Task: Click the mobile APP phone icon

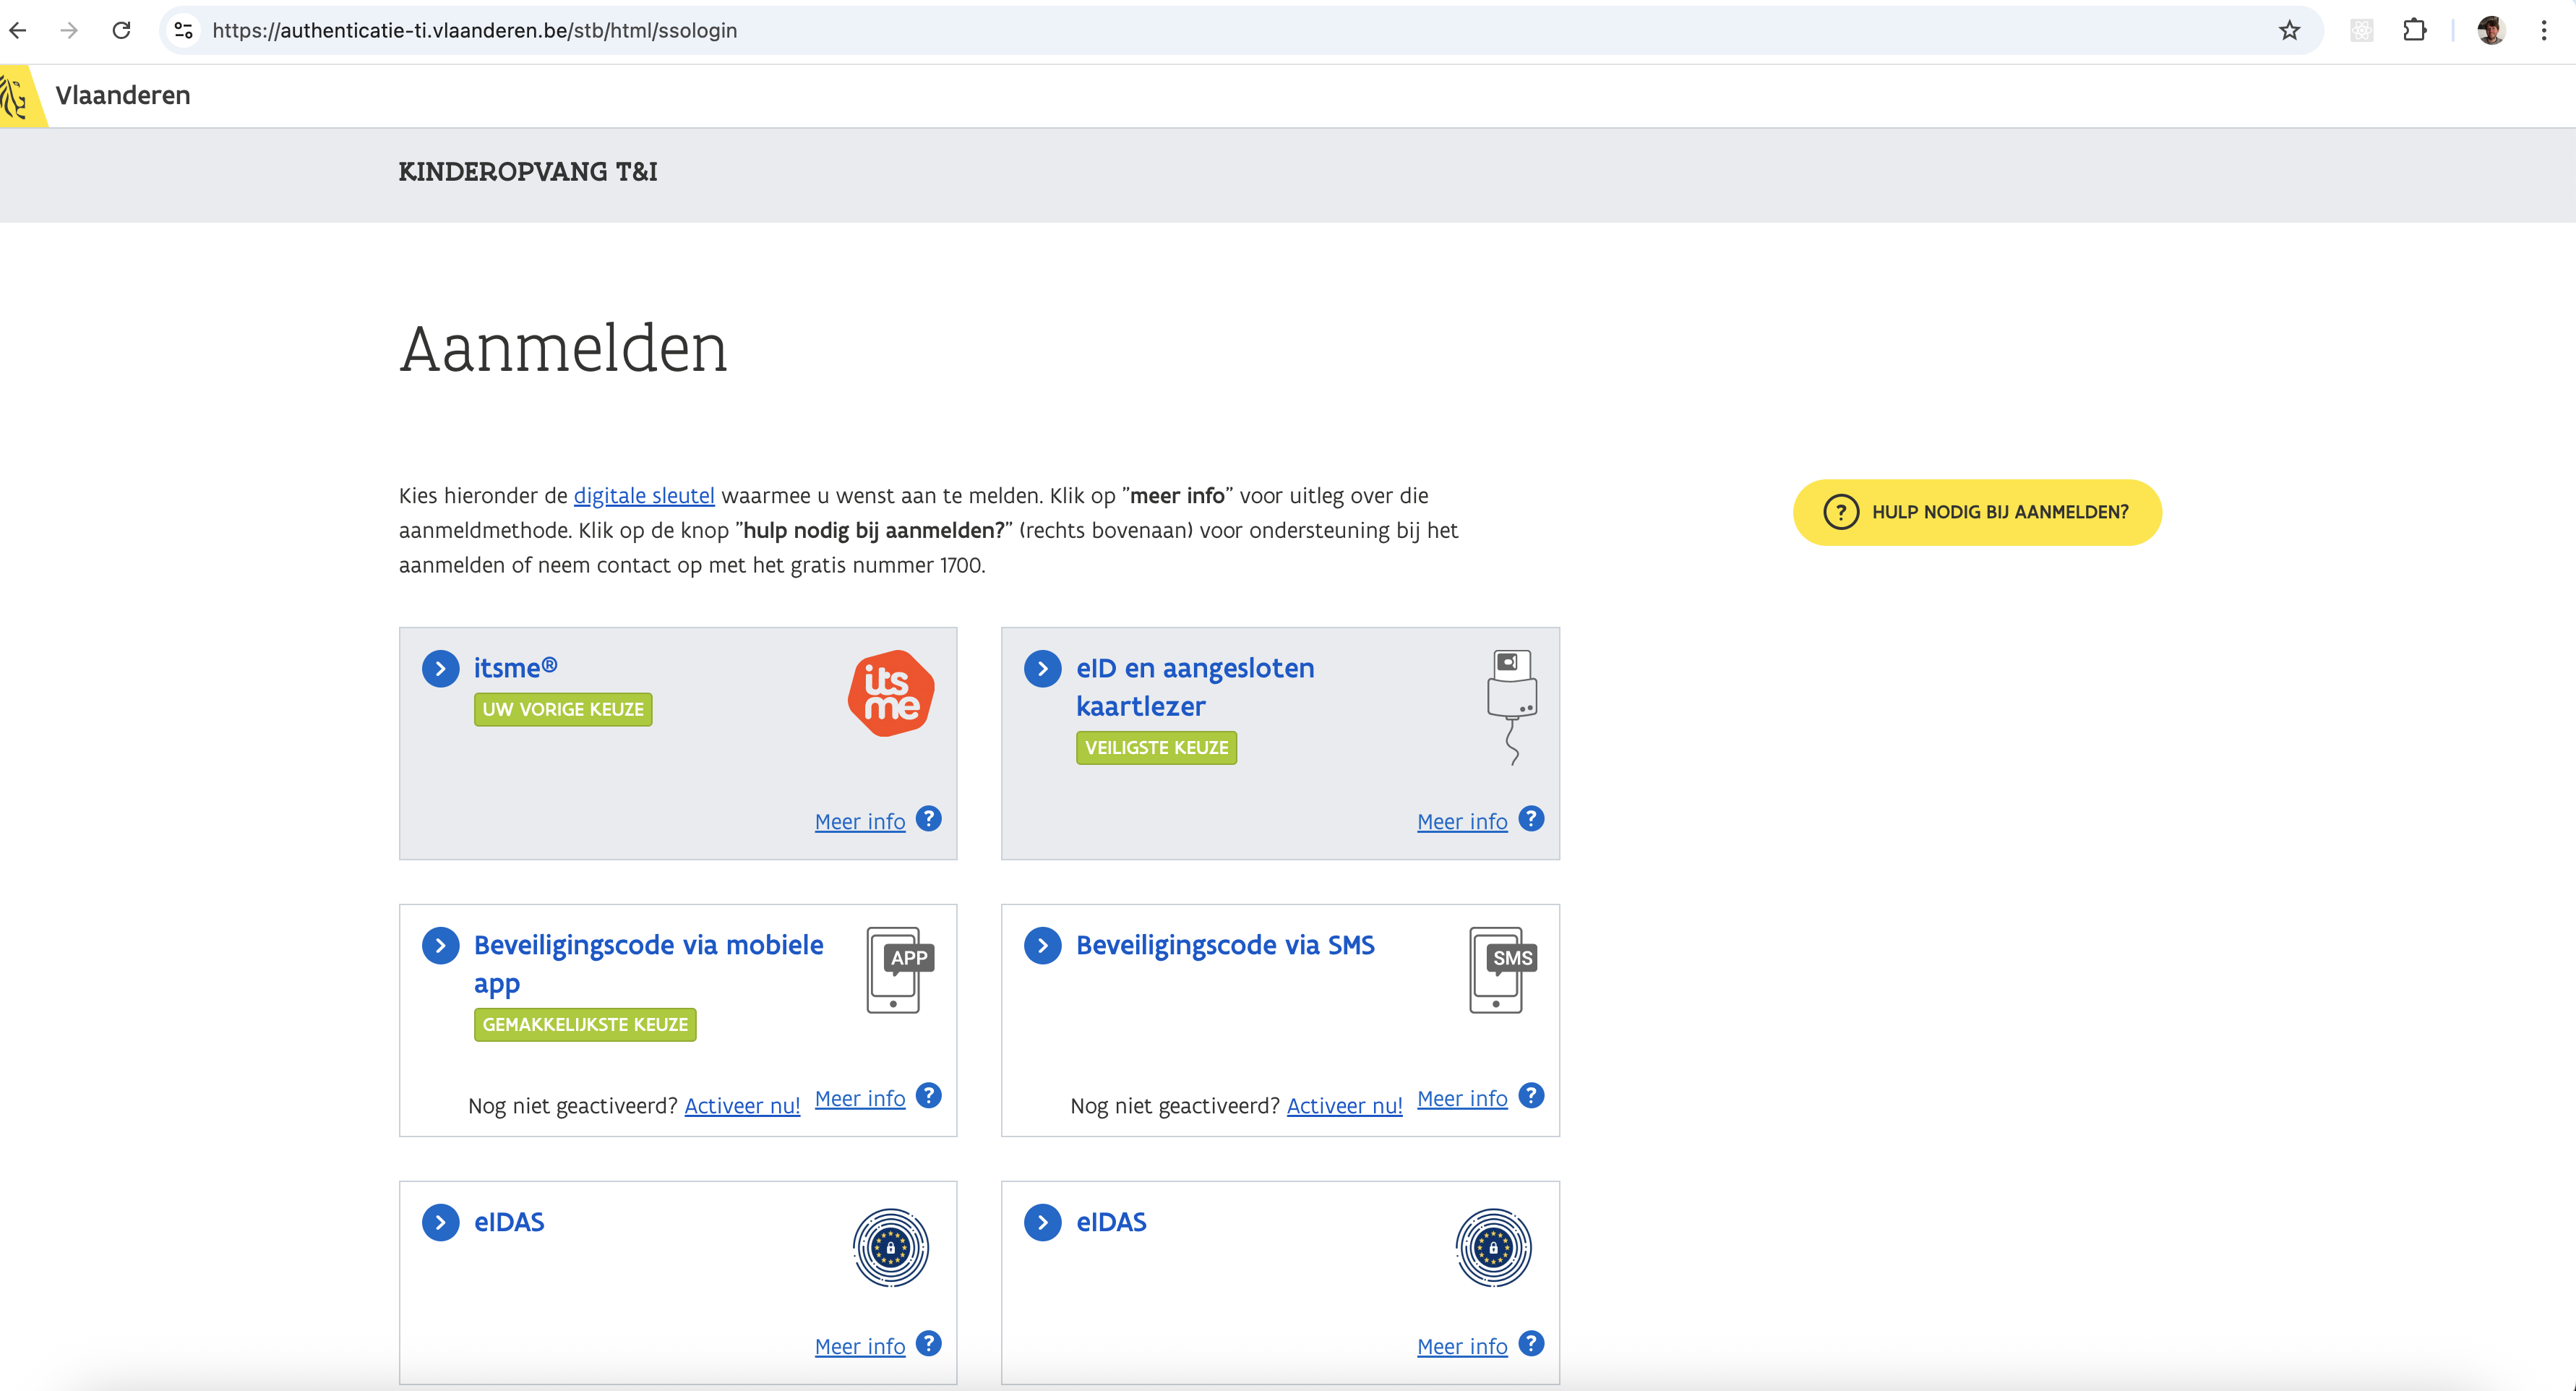Action: (899, 970)
